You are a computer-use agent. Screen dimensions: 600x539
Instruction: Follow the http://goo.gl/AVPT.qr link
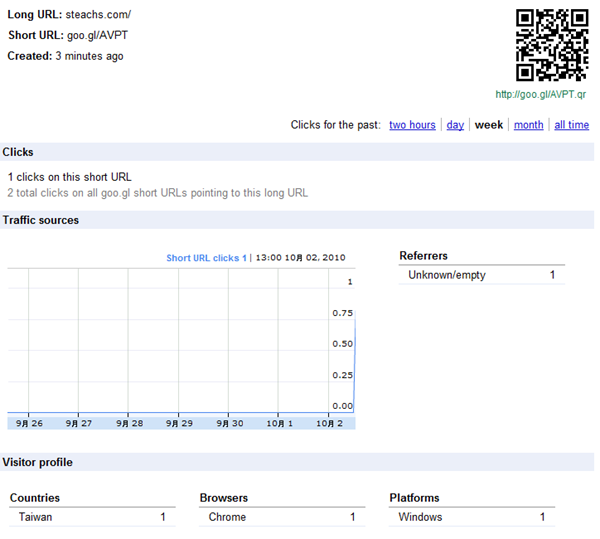pyautogui.click(x=540, y=94)
